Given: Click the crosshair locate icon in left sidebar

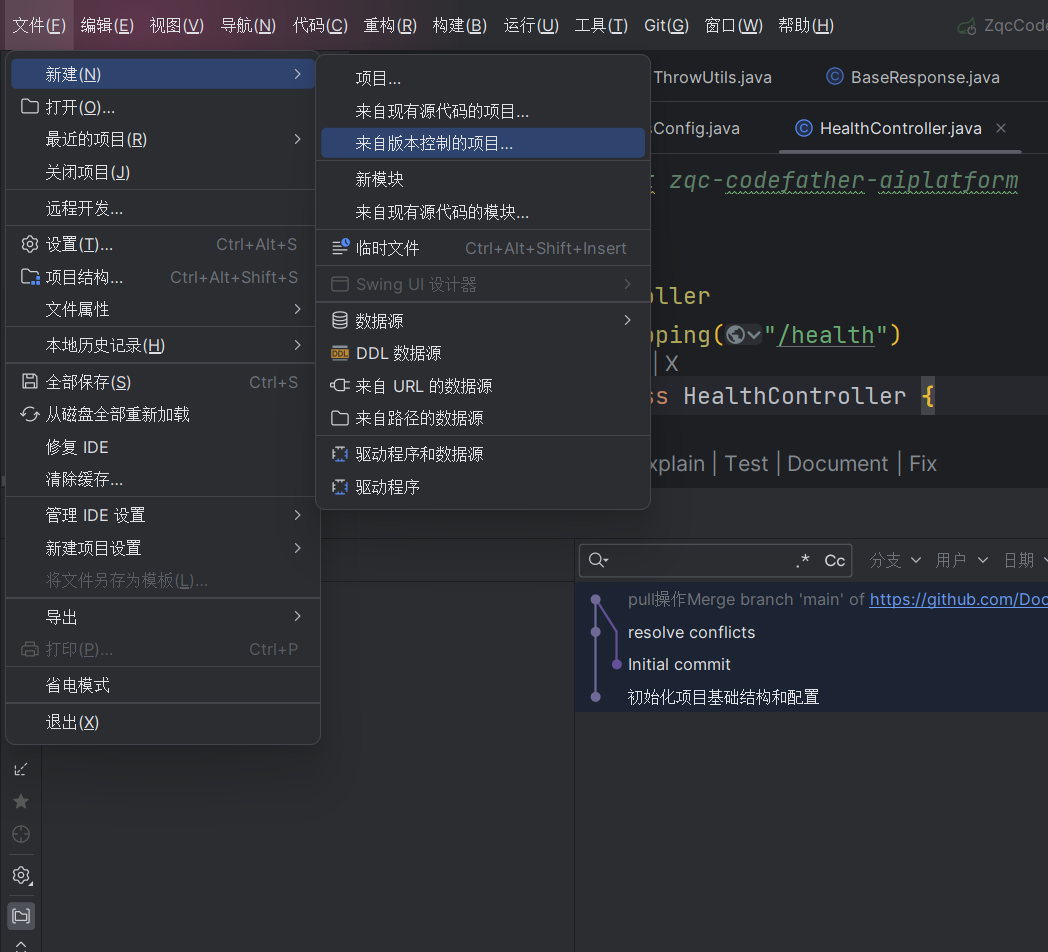Looking at the screenshot, I should point(21,834).
